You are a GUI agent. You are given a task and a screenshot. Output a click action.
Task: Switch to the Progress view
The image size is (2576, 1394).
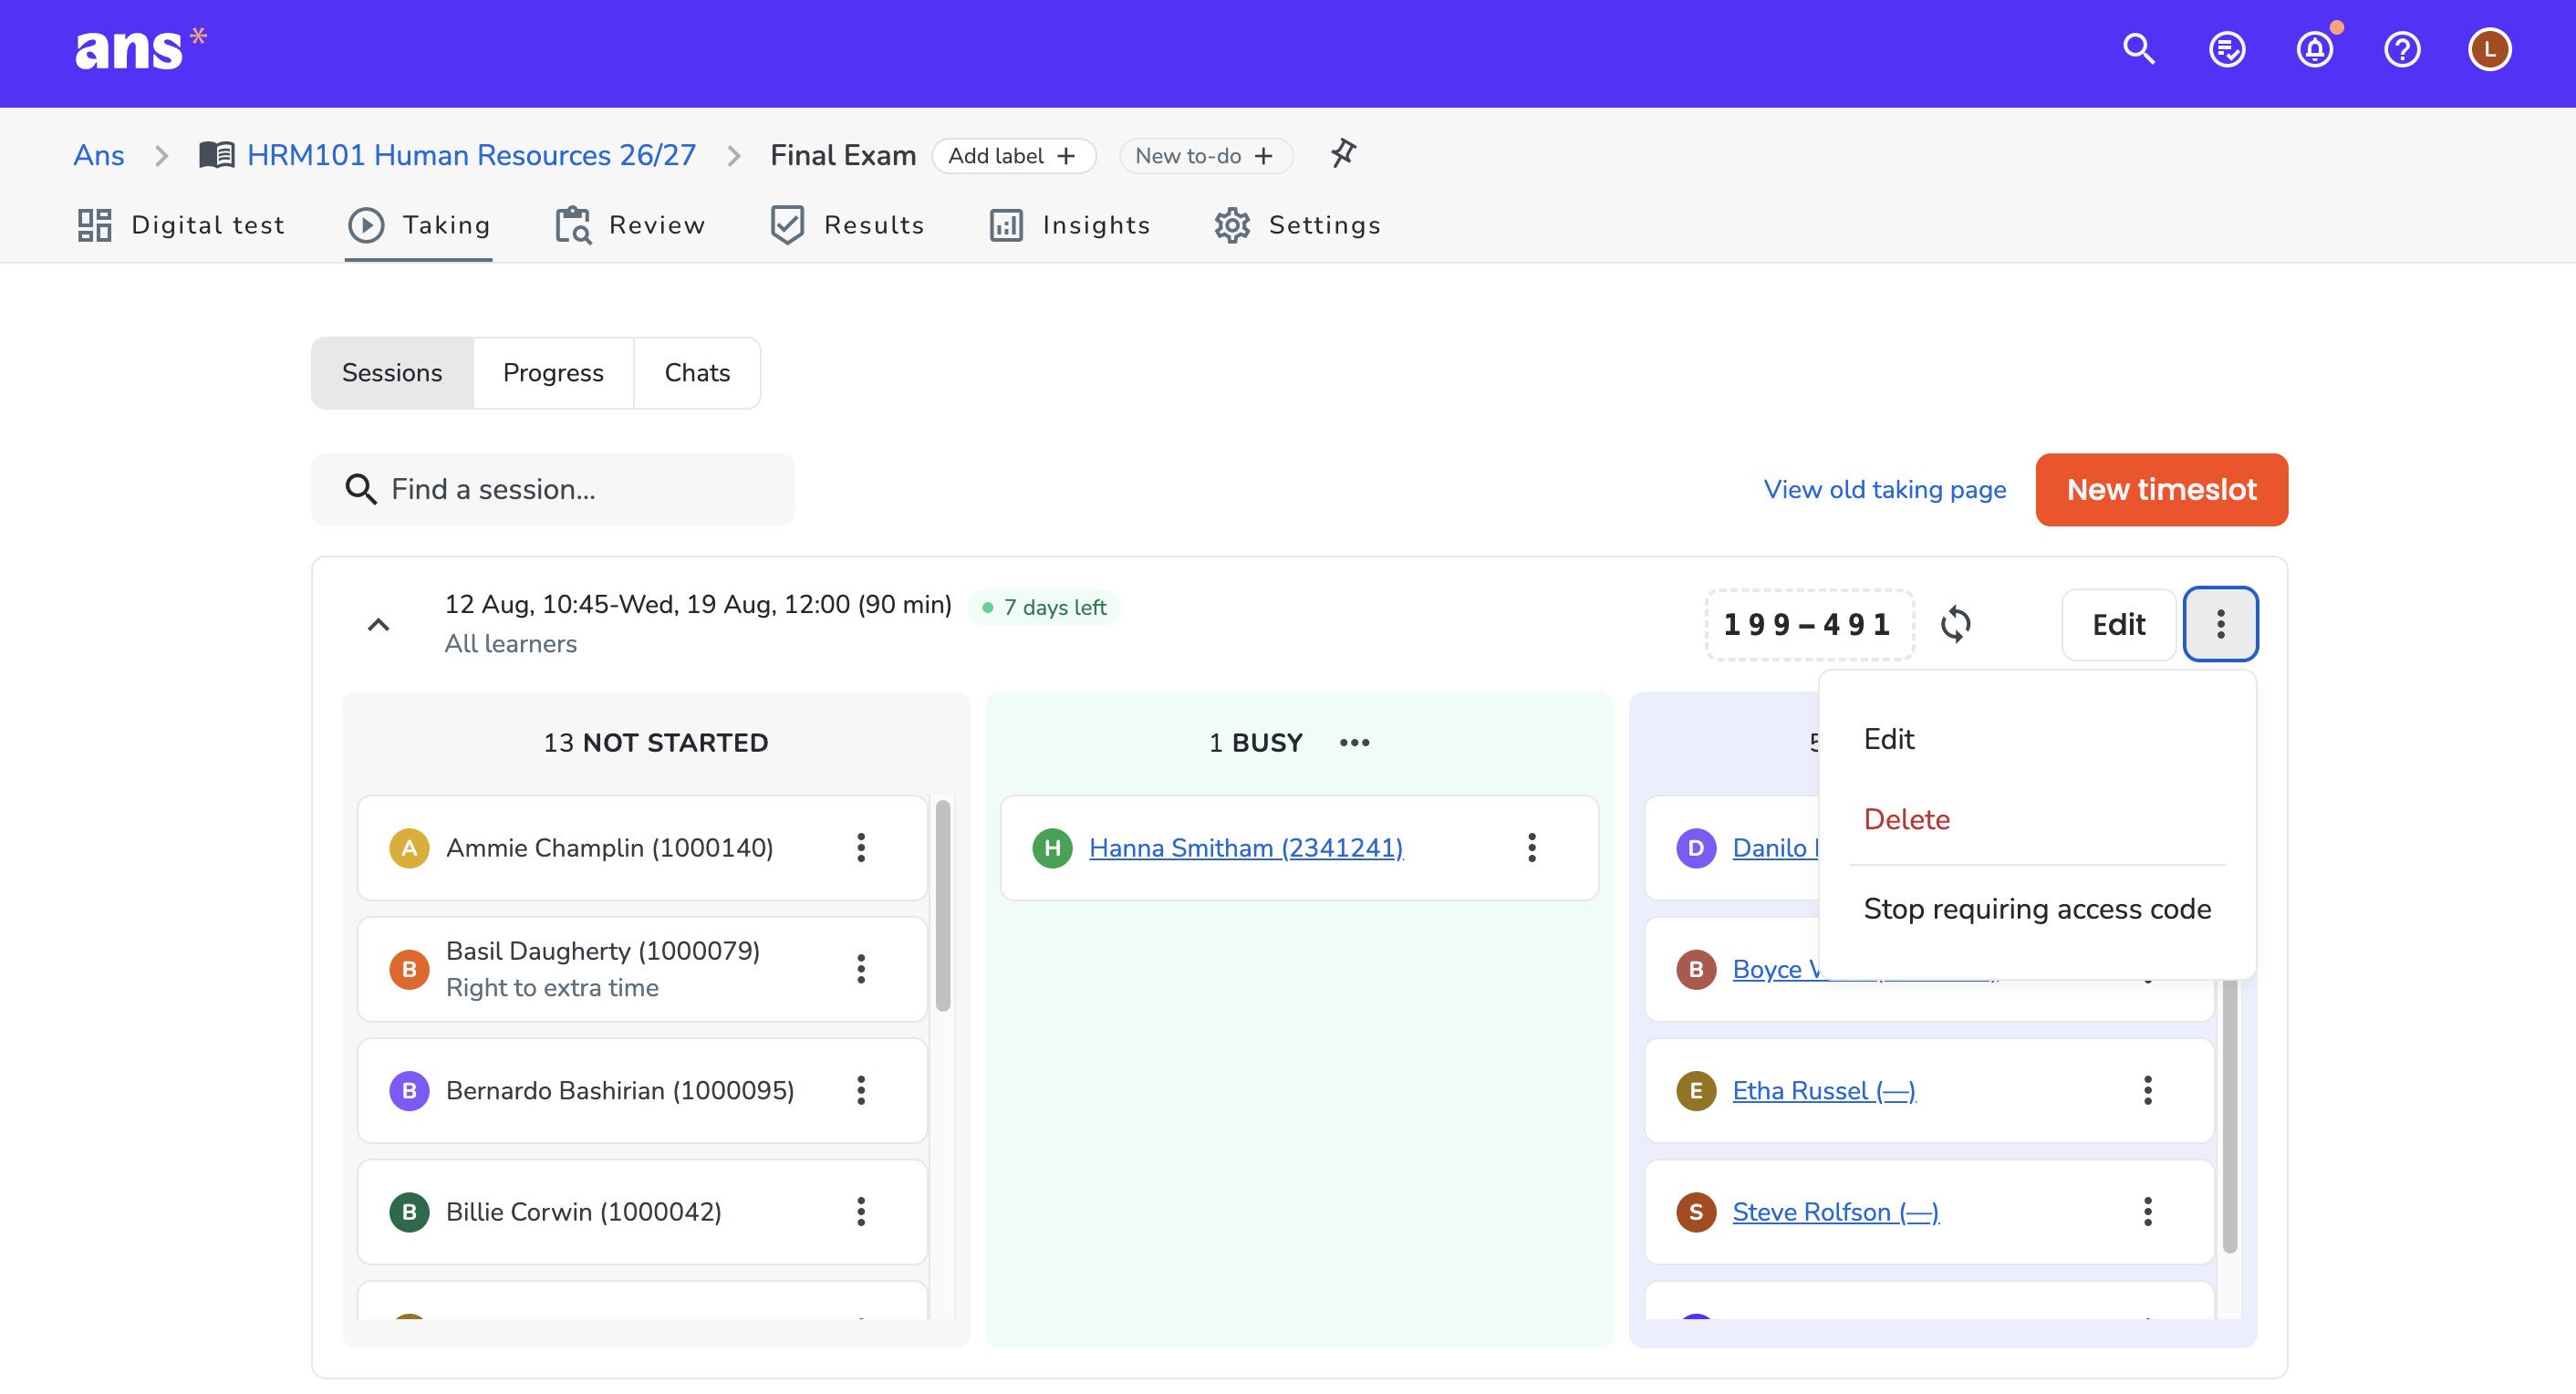click(x=553, y=373)
